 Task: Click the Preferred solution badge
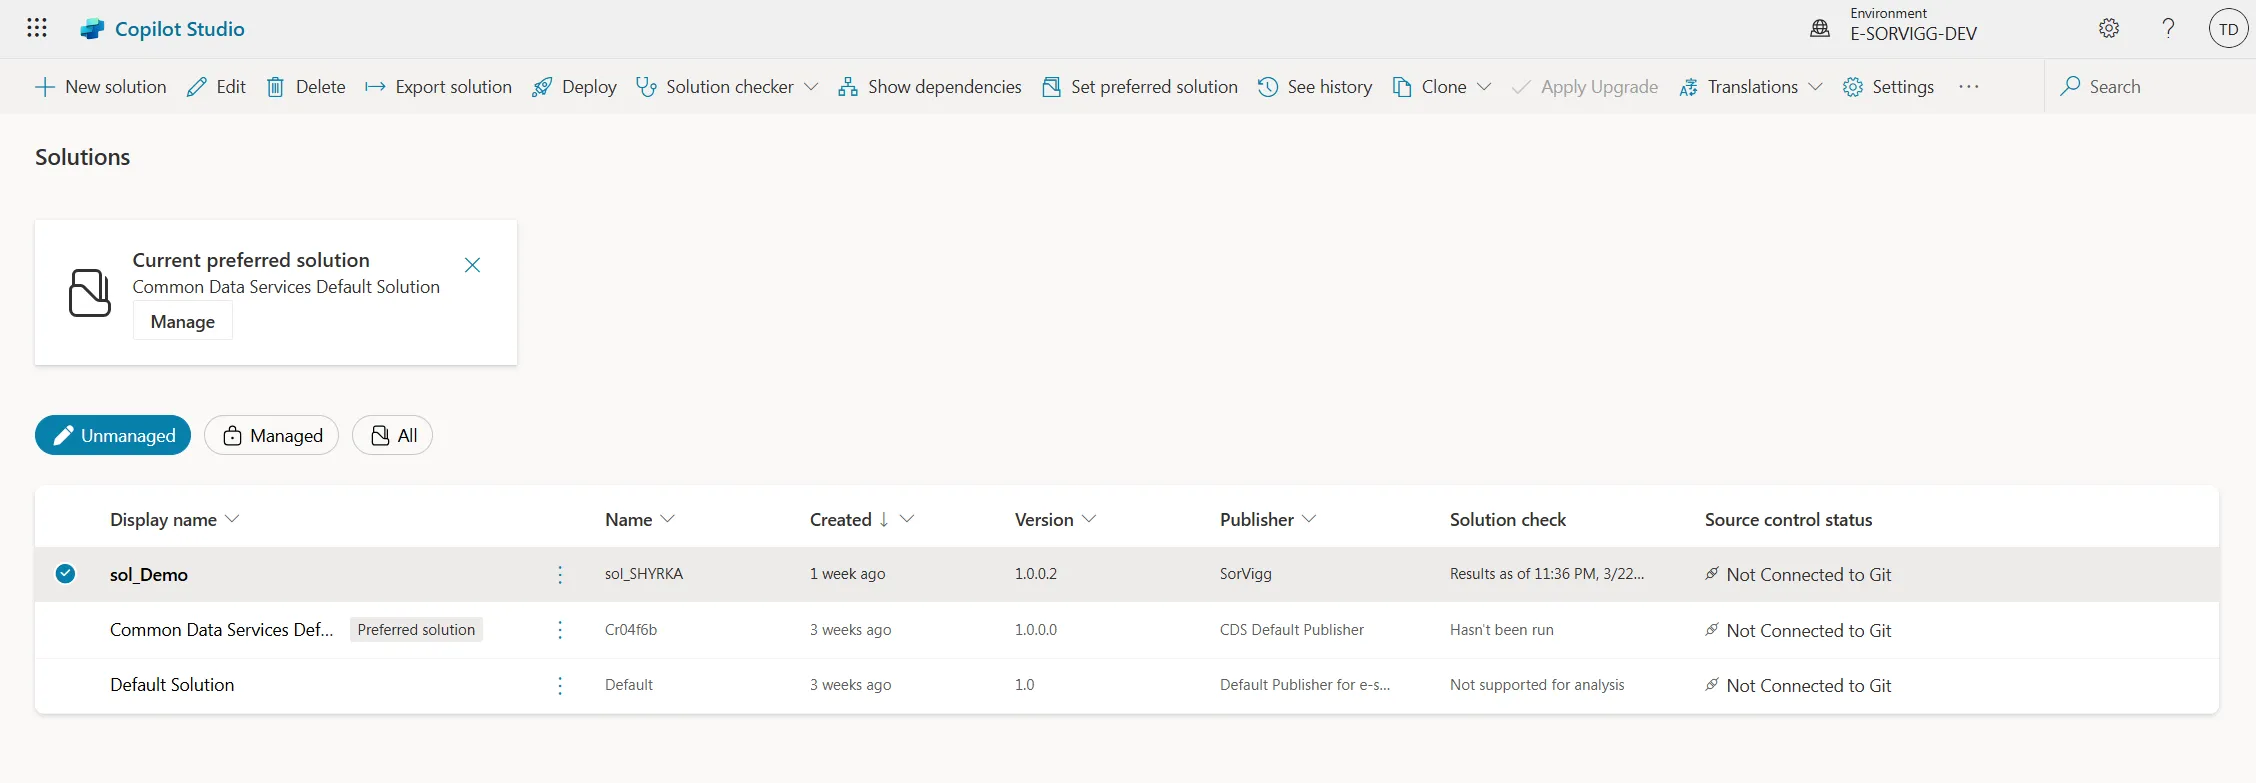tap(416, 630)
